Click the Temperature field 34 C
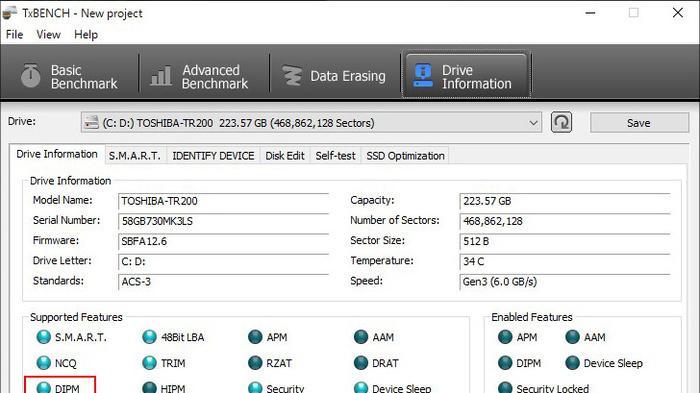The height and width of the screenshot is (393, 700). (x=565, y=261)
